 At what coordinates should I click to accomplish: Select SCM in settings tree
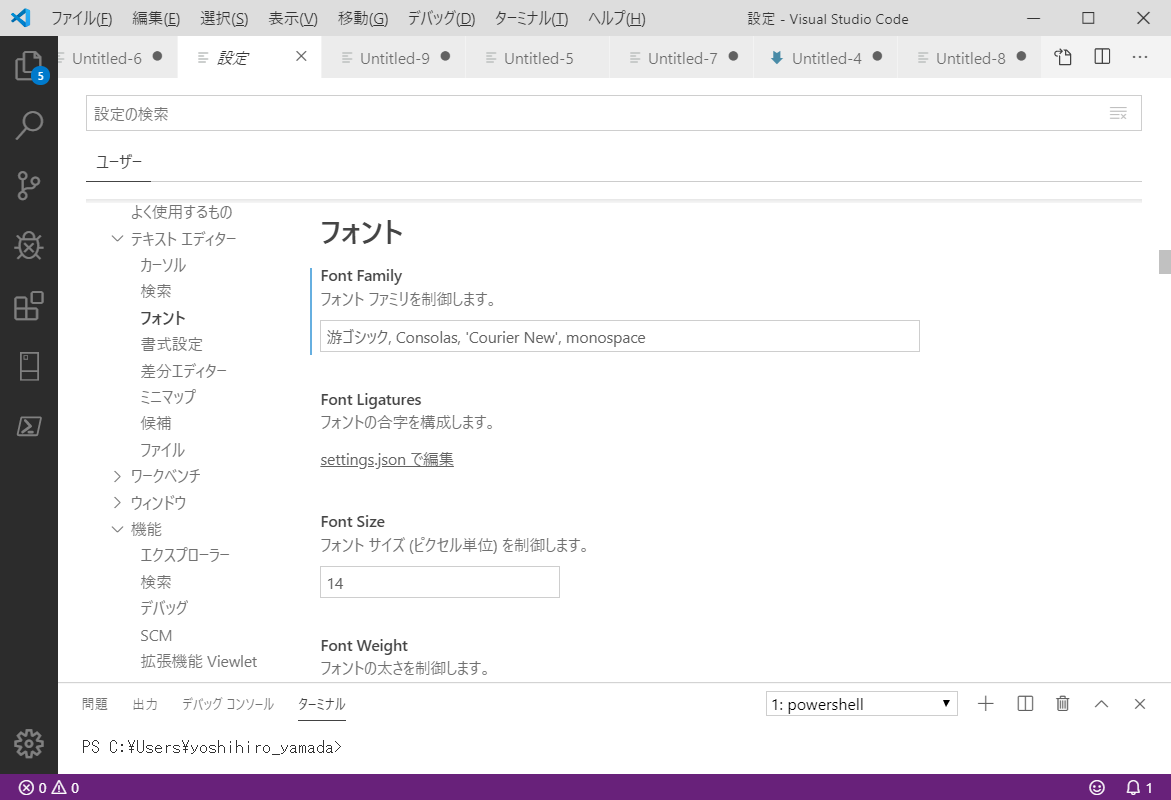(156, 635)
